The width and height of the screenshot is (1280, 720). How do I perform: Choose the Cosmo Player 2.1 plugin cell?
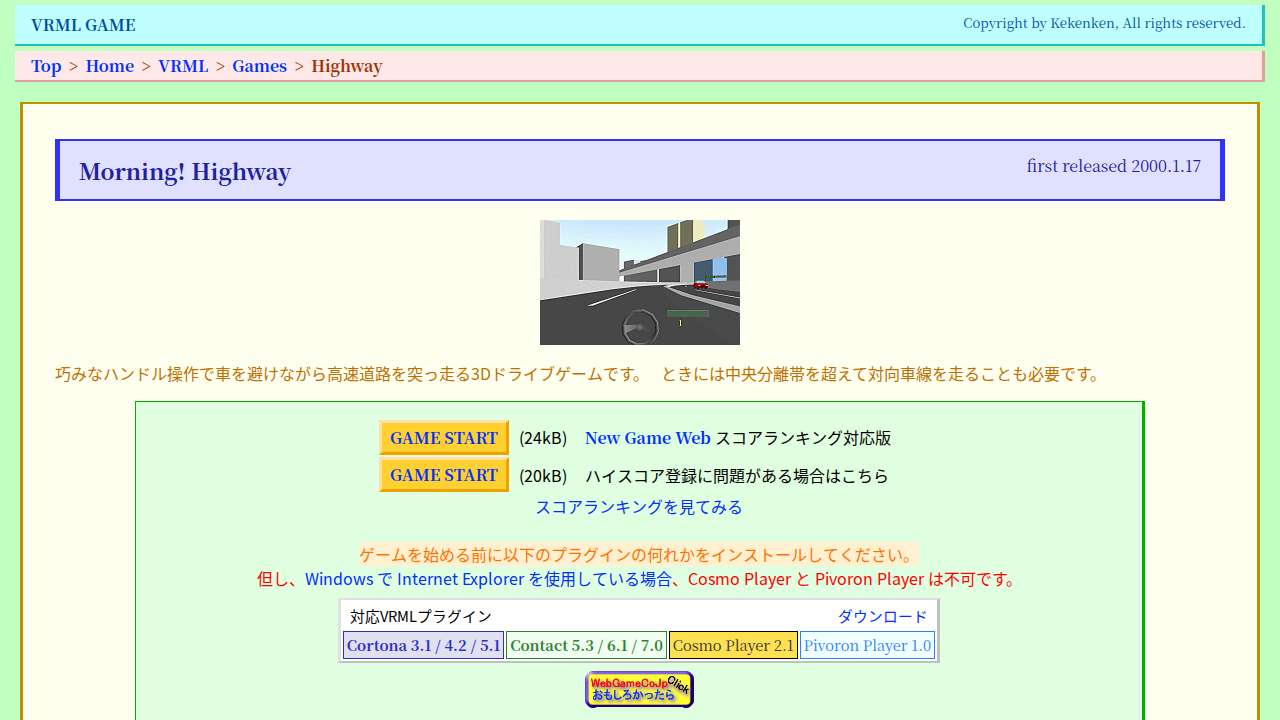733,645
